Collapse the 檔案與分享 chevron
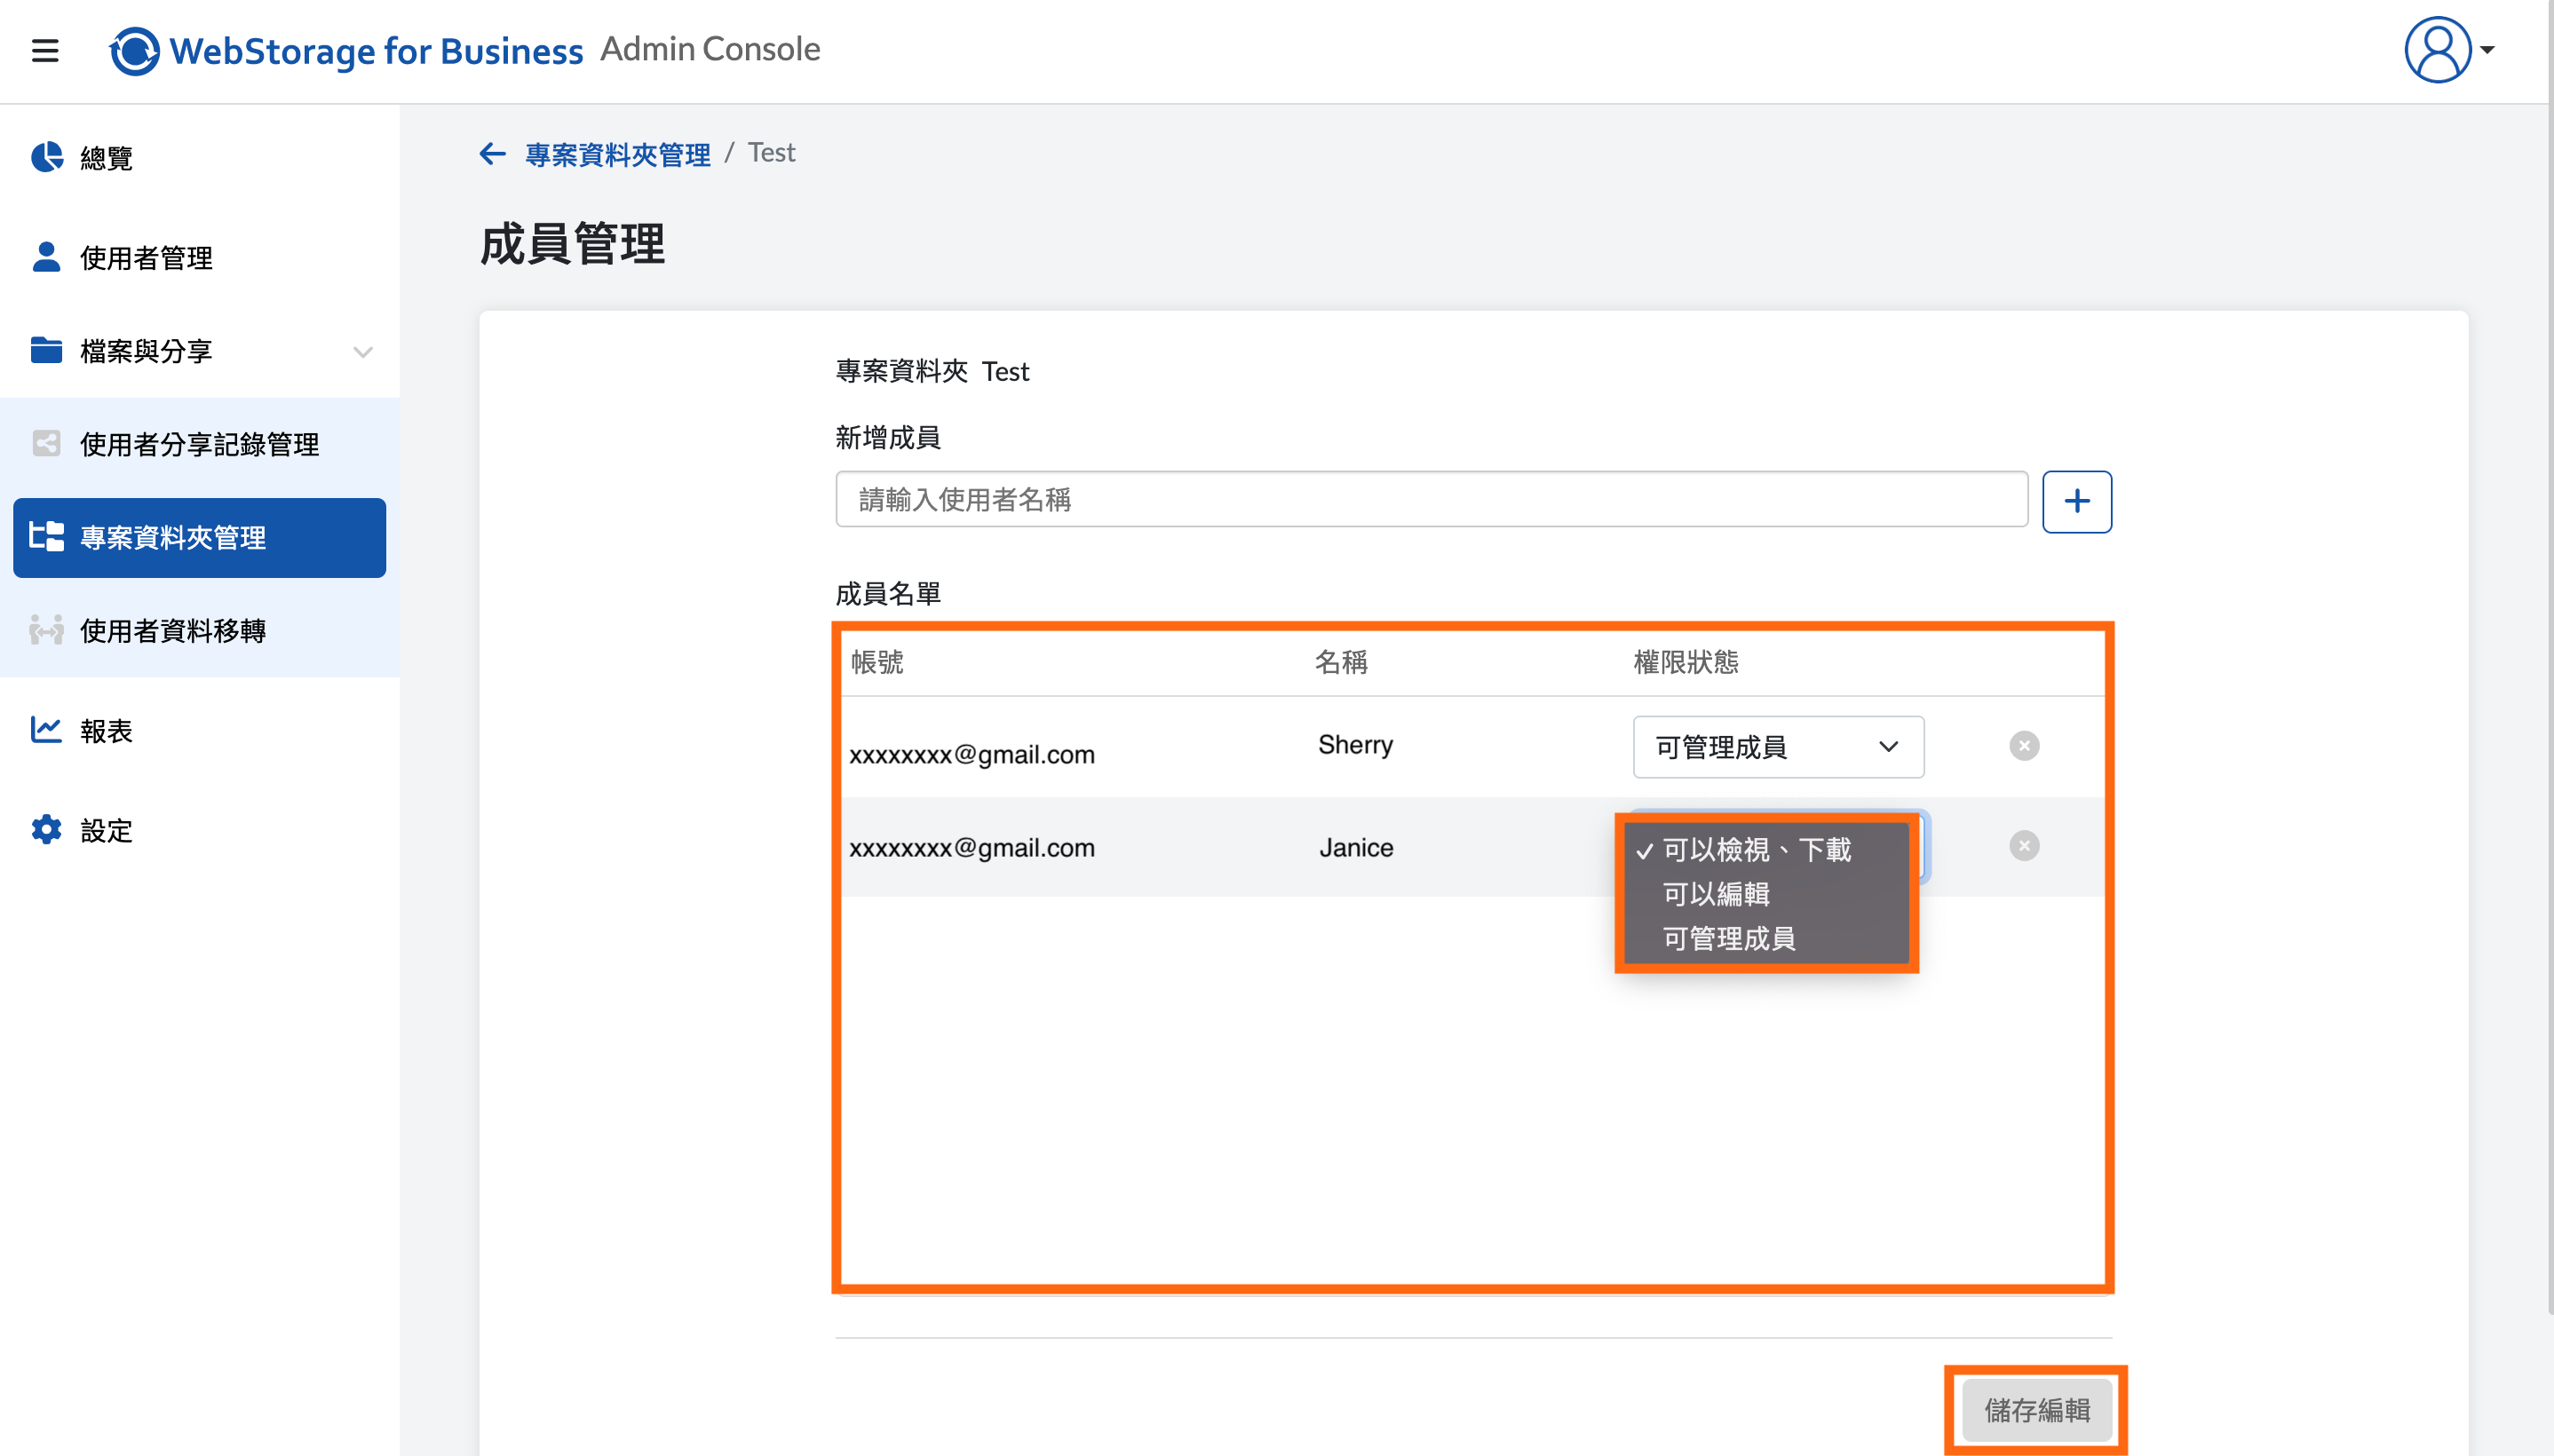This screenshot has width=2554, height=1456. tap(363, 351)
